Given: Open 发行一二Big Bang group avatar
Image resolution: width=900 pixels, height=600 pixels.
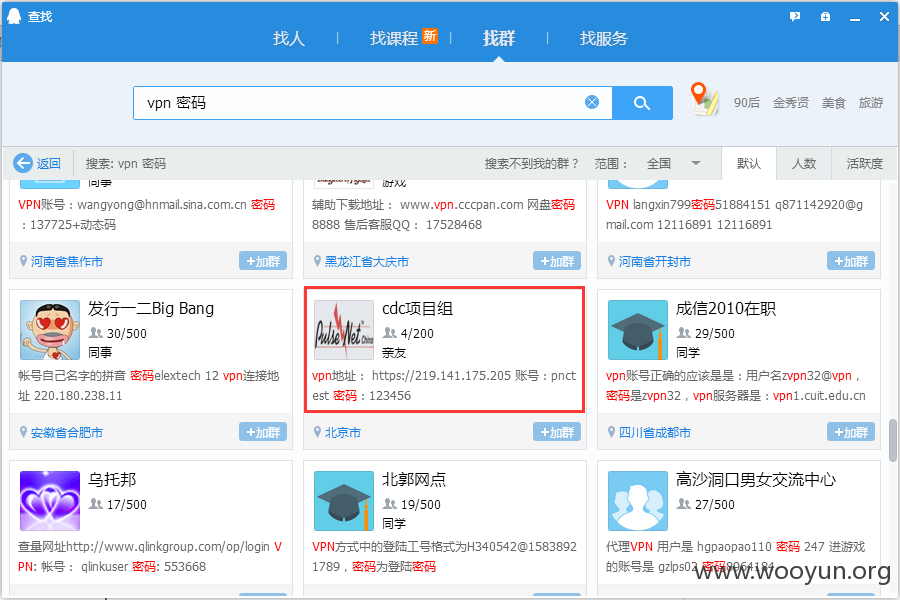Looking at the screenshot, I should (x=50, y=330).
